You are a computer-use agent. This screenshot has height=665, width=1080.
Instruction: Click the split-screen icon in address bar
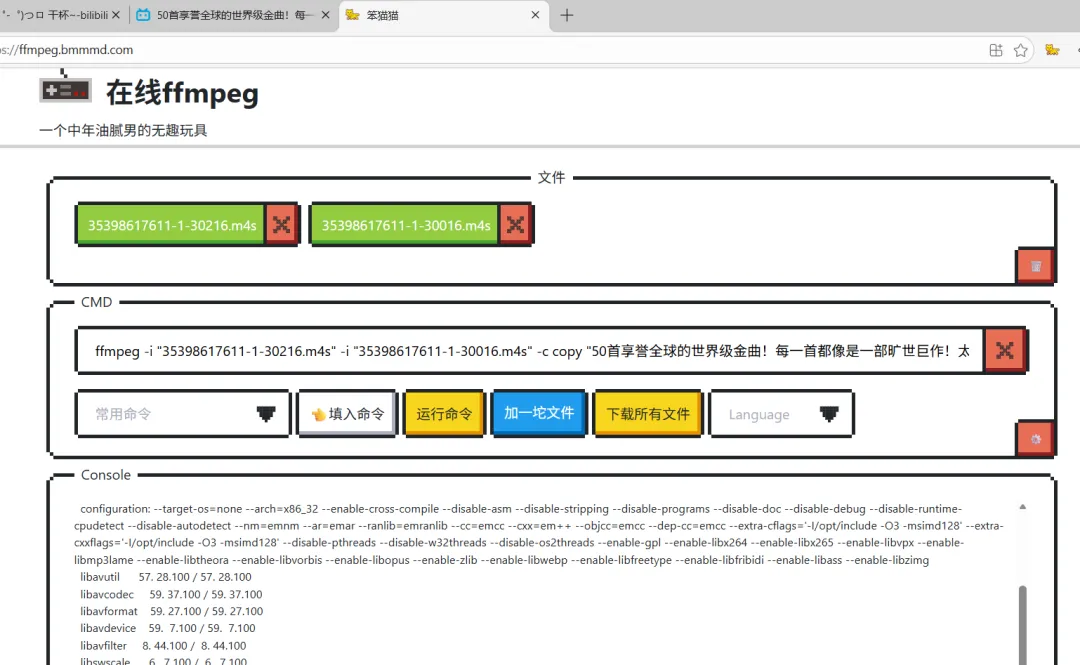point(996,50)
